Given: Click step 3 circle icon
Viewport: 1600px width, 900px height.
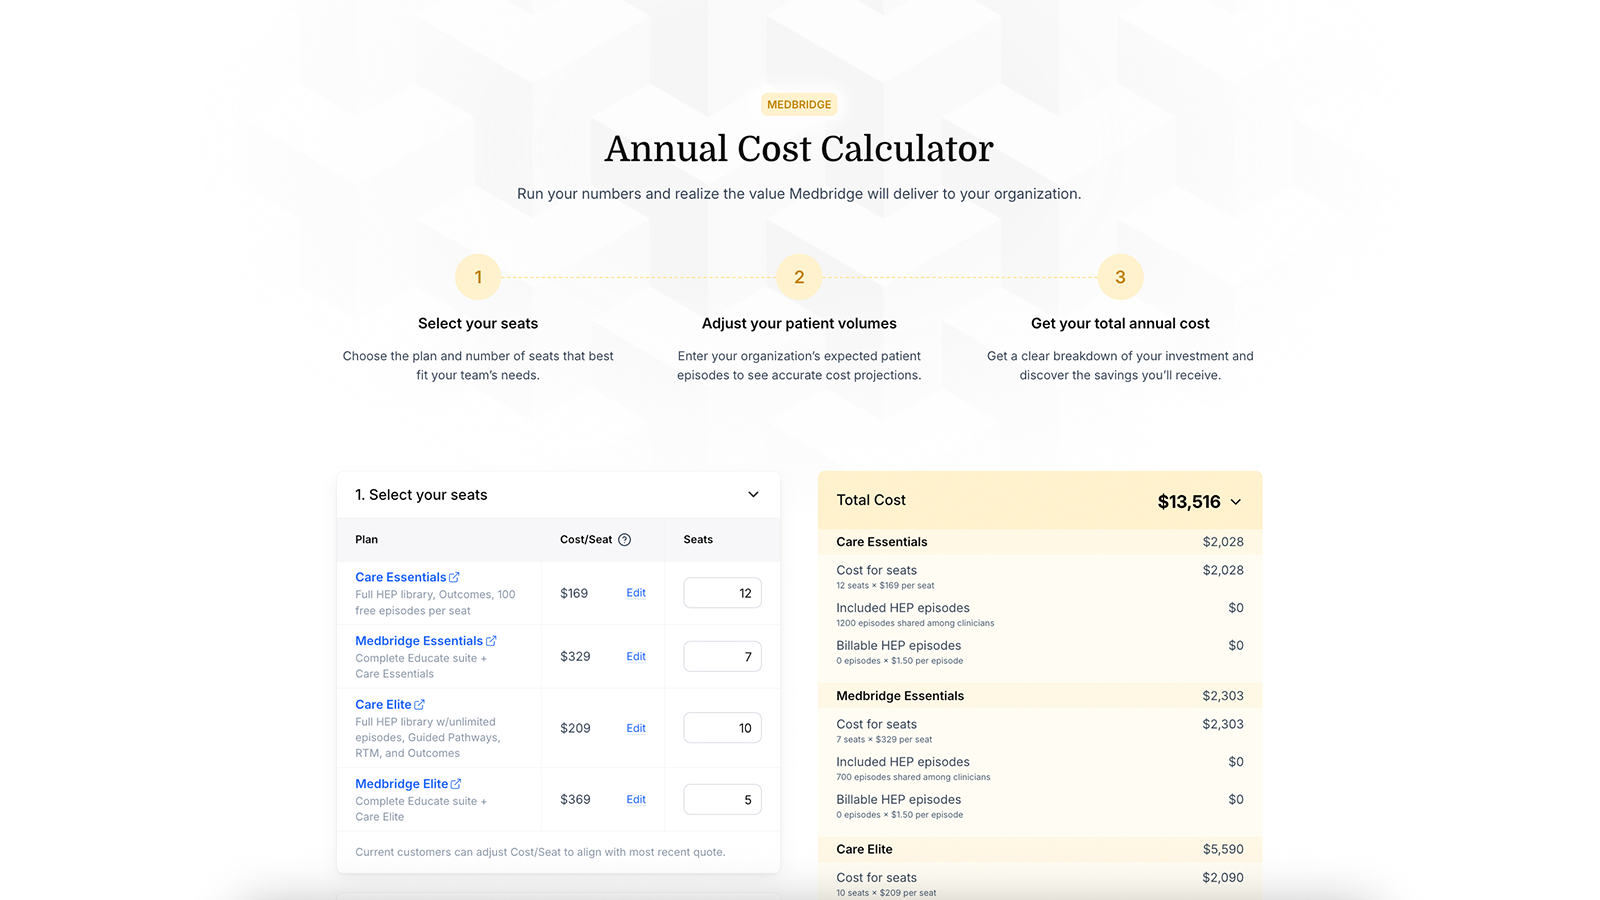Looking at the screenshot, I should pos(1120,277).
